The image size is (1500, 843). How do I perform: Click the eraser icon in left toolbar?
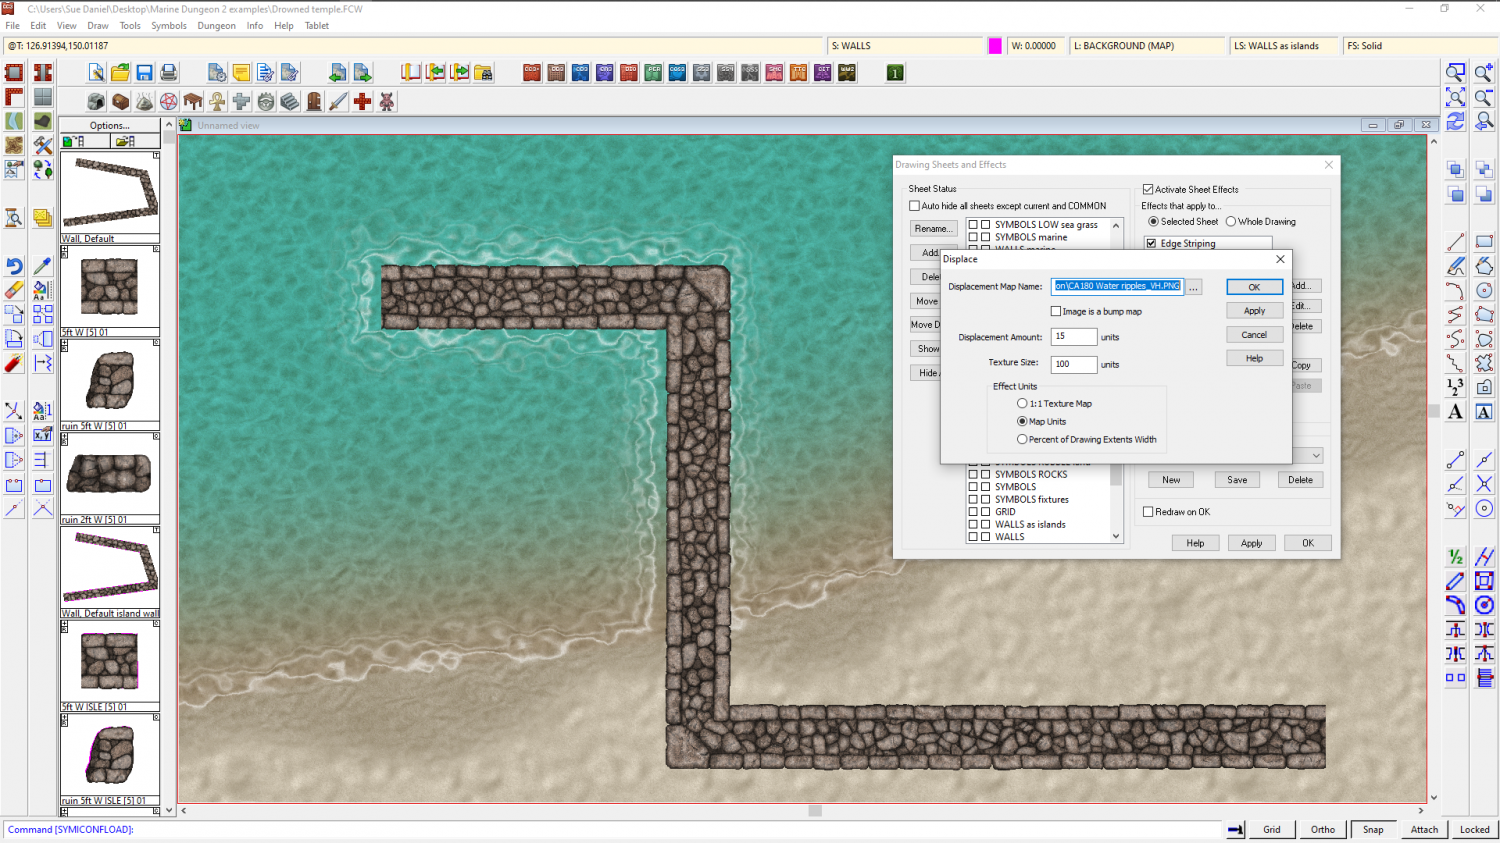tap(14, 290)
